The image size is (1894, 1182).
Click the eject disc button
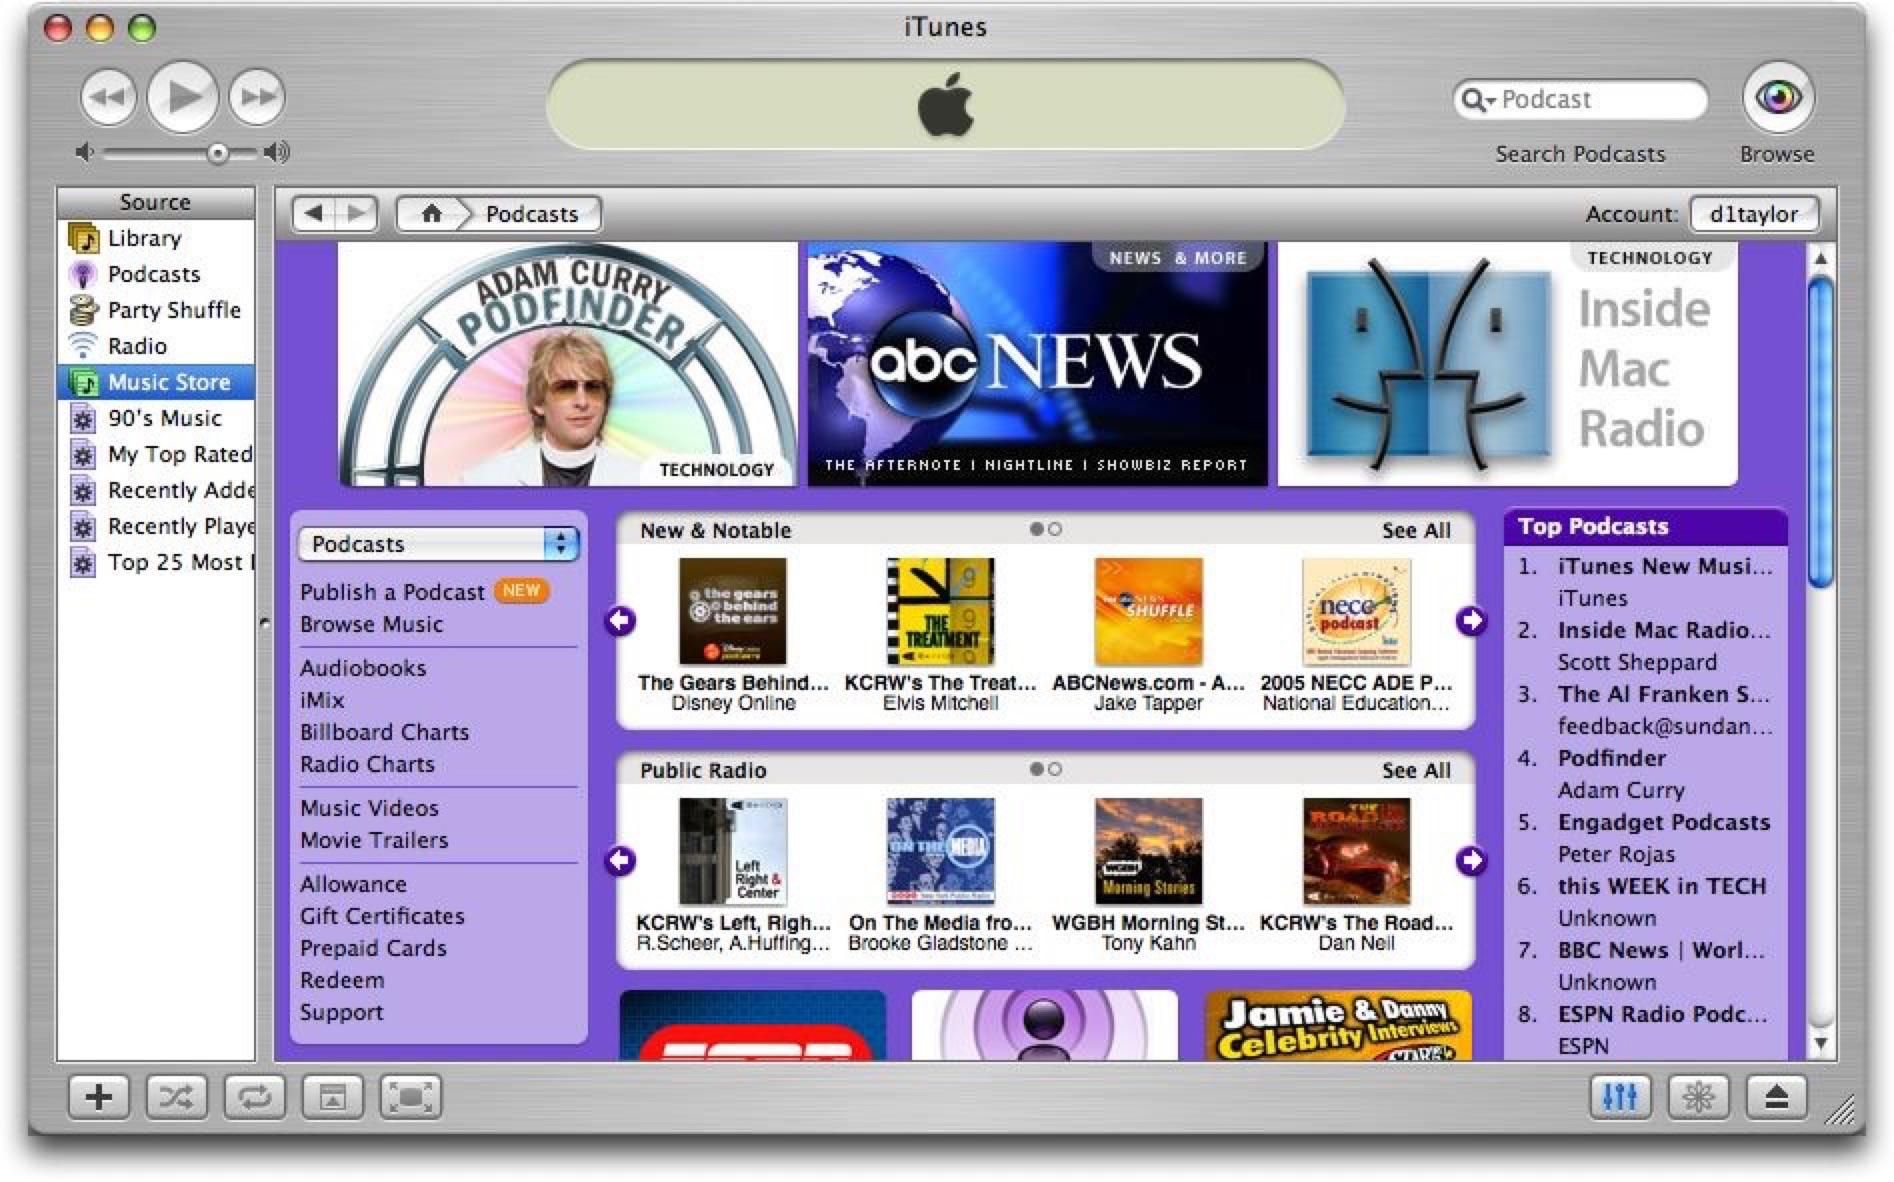click(x=1776, y=1097)
